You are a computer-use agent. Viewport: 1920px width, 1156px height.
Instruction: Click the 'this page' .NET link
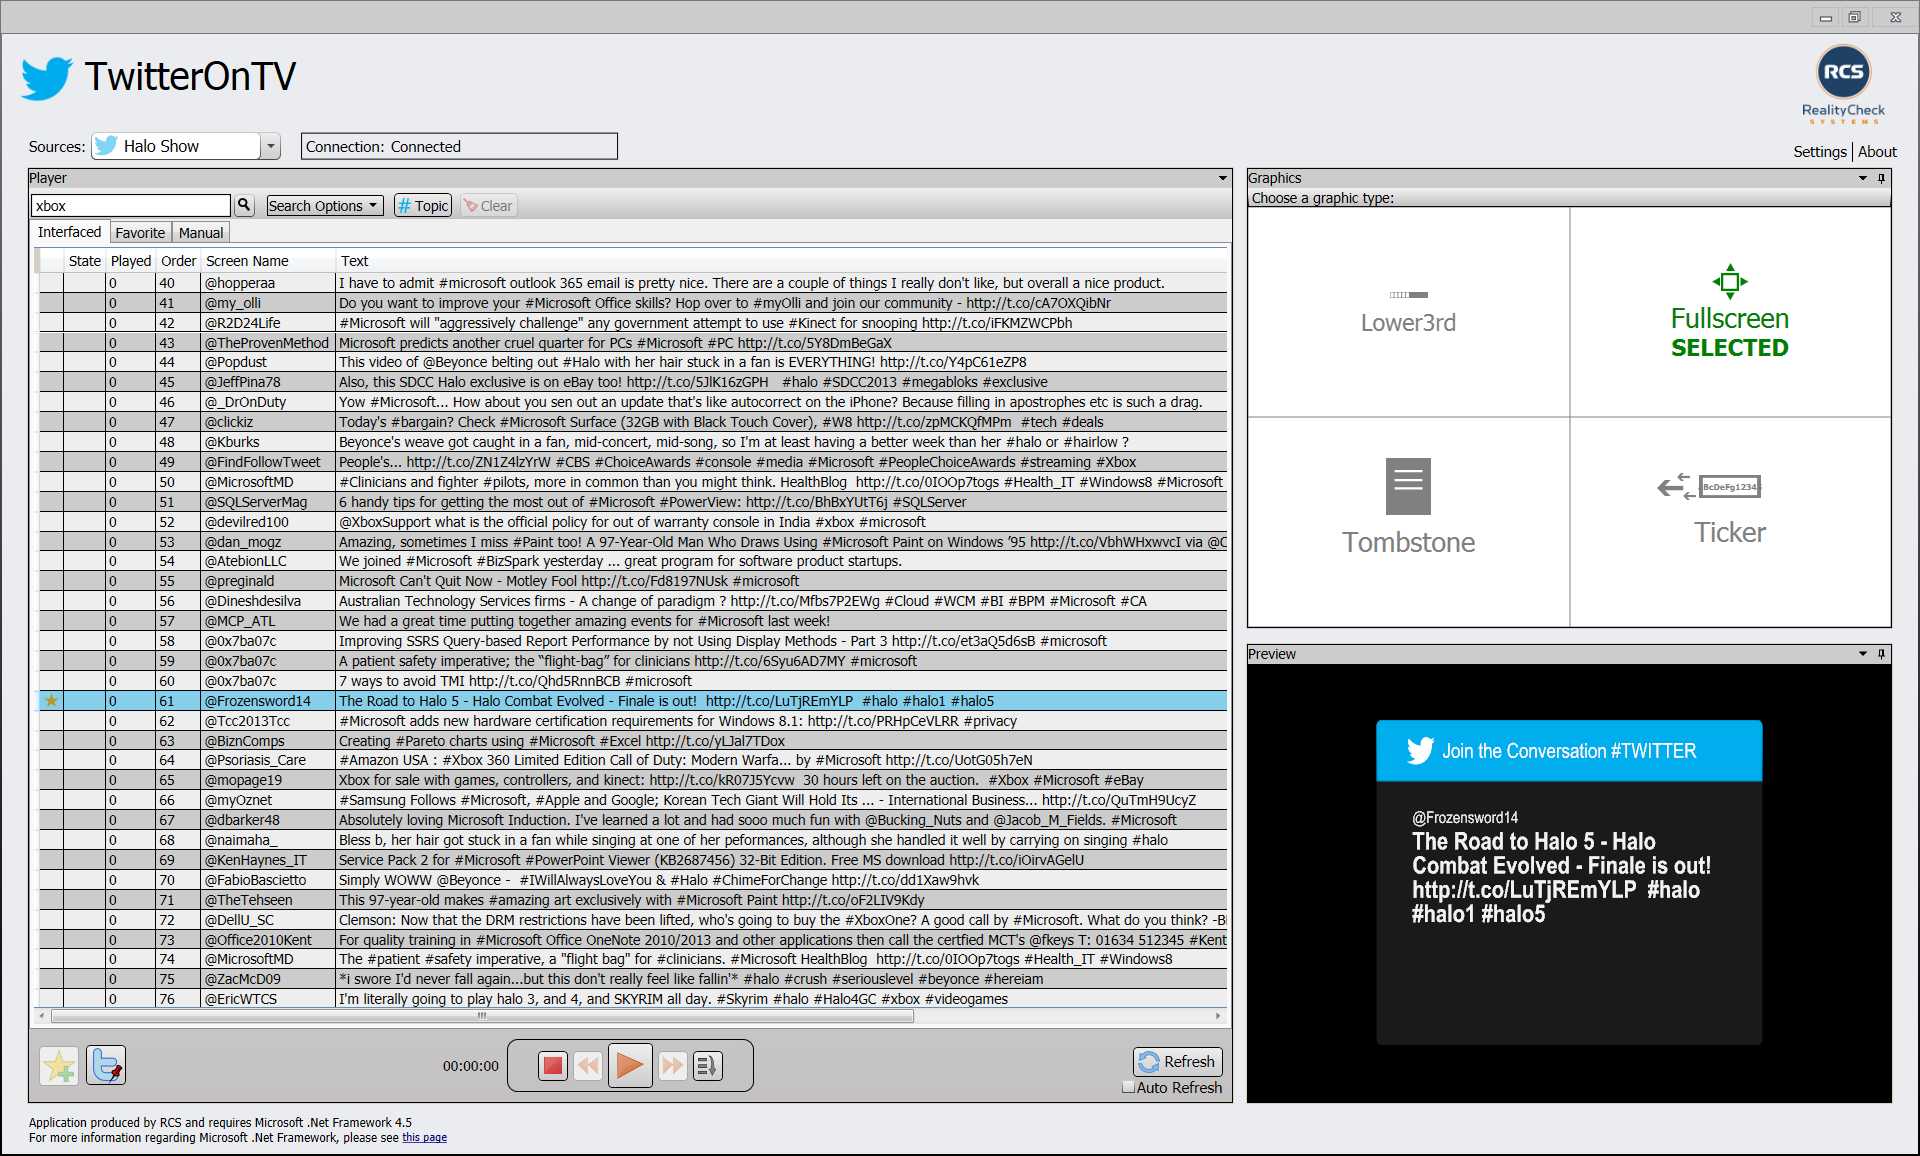[x=424, y=1138]
